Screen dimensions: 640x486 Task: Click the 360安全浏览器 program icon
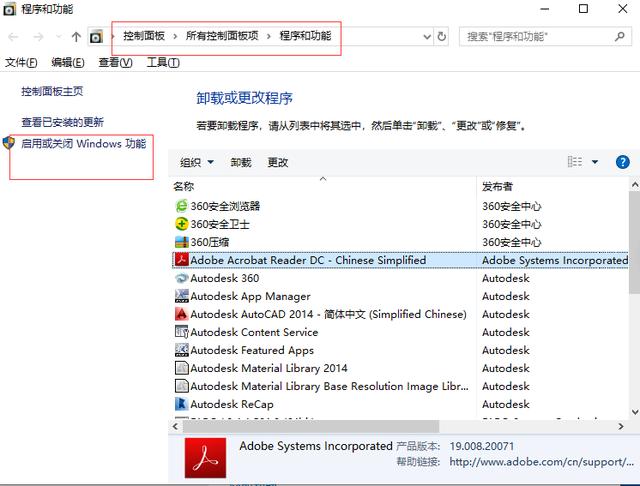click(x=181, y=206)
